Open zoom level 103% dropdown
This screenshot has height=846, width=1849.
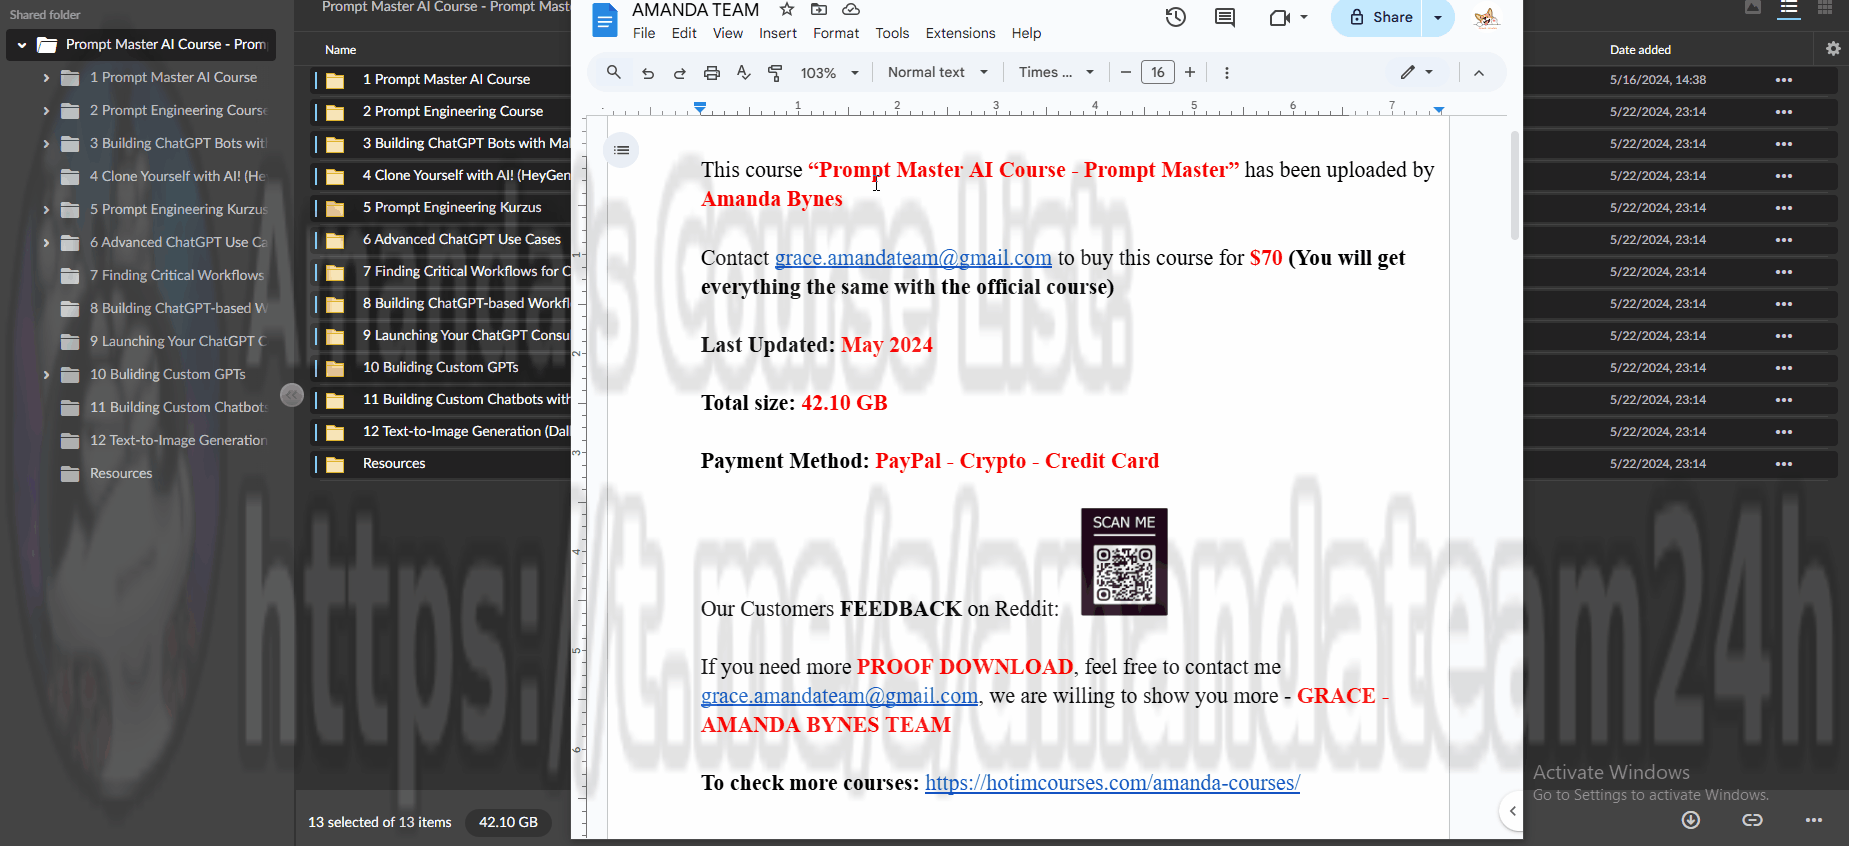[x=829, y=73]
